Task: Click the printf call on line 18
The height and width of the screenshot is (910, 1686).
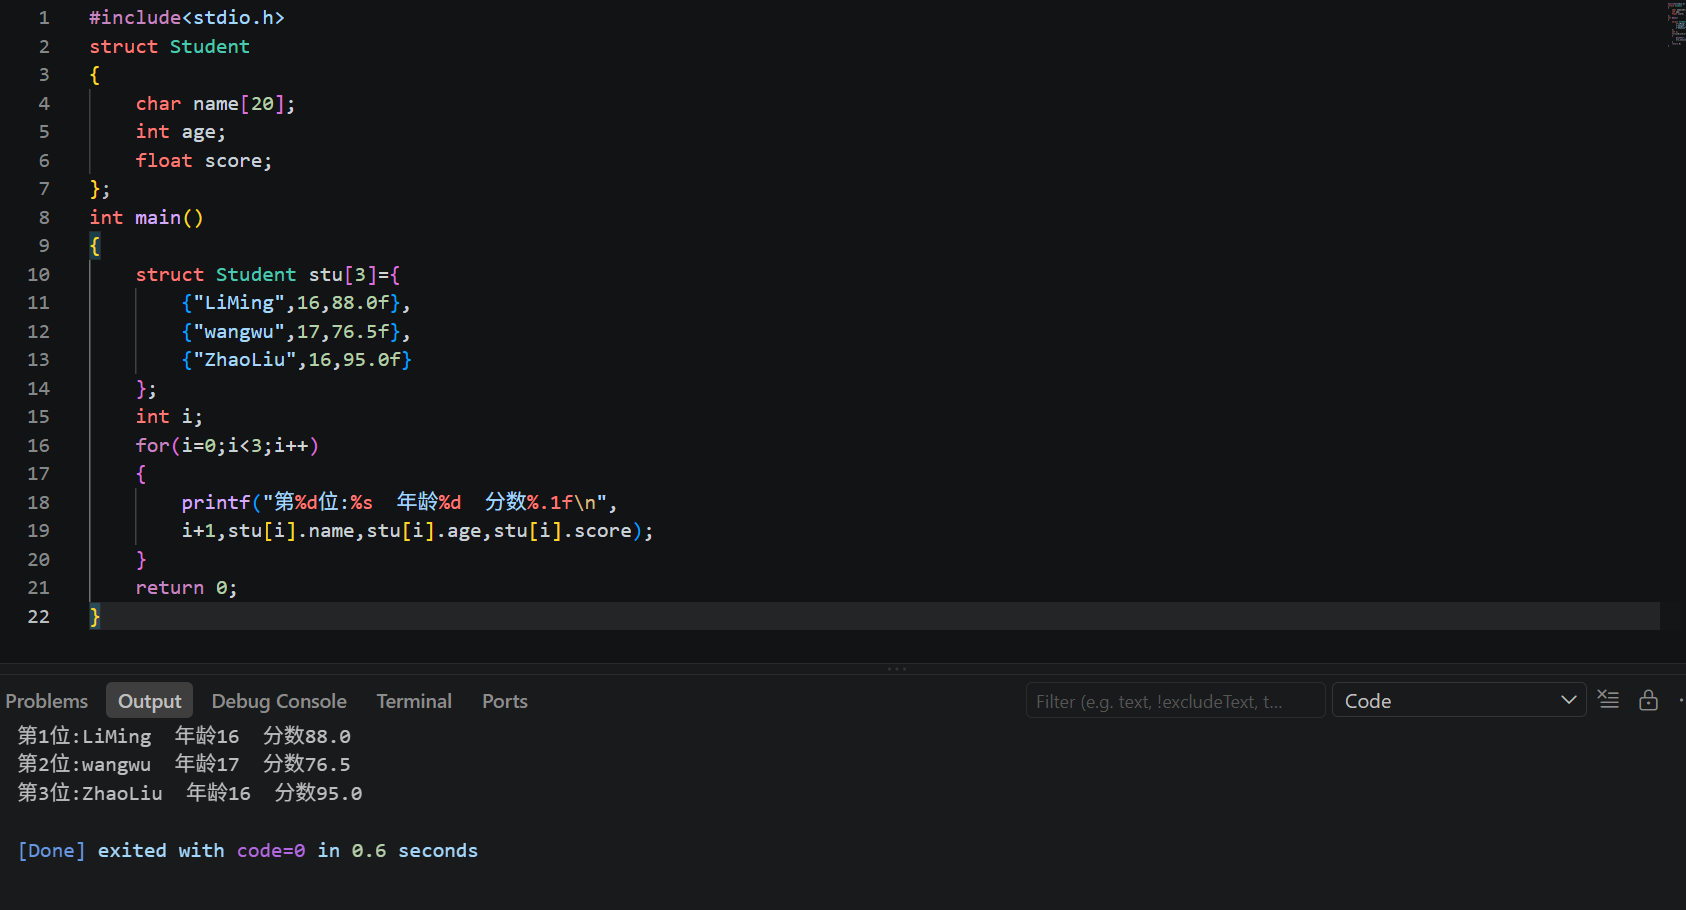Action: (399, 502)
